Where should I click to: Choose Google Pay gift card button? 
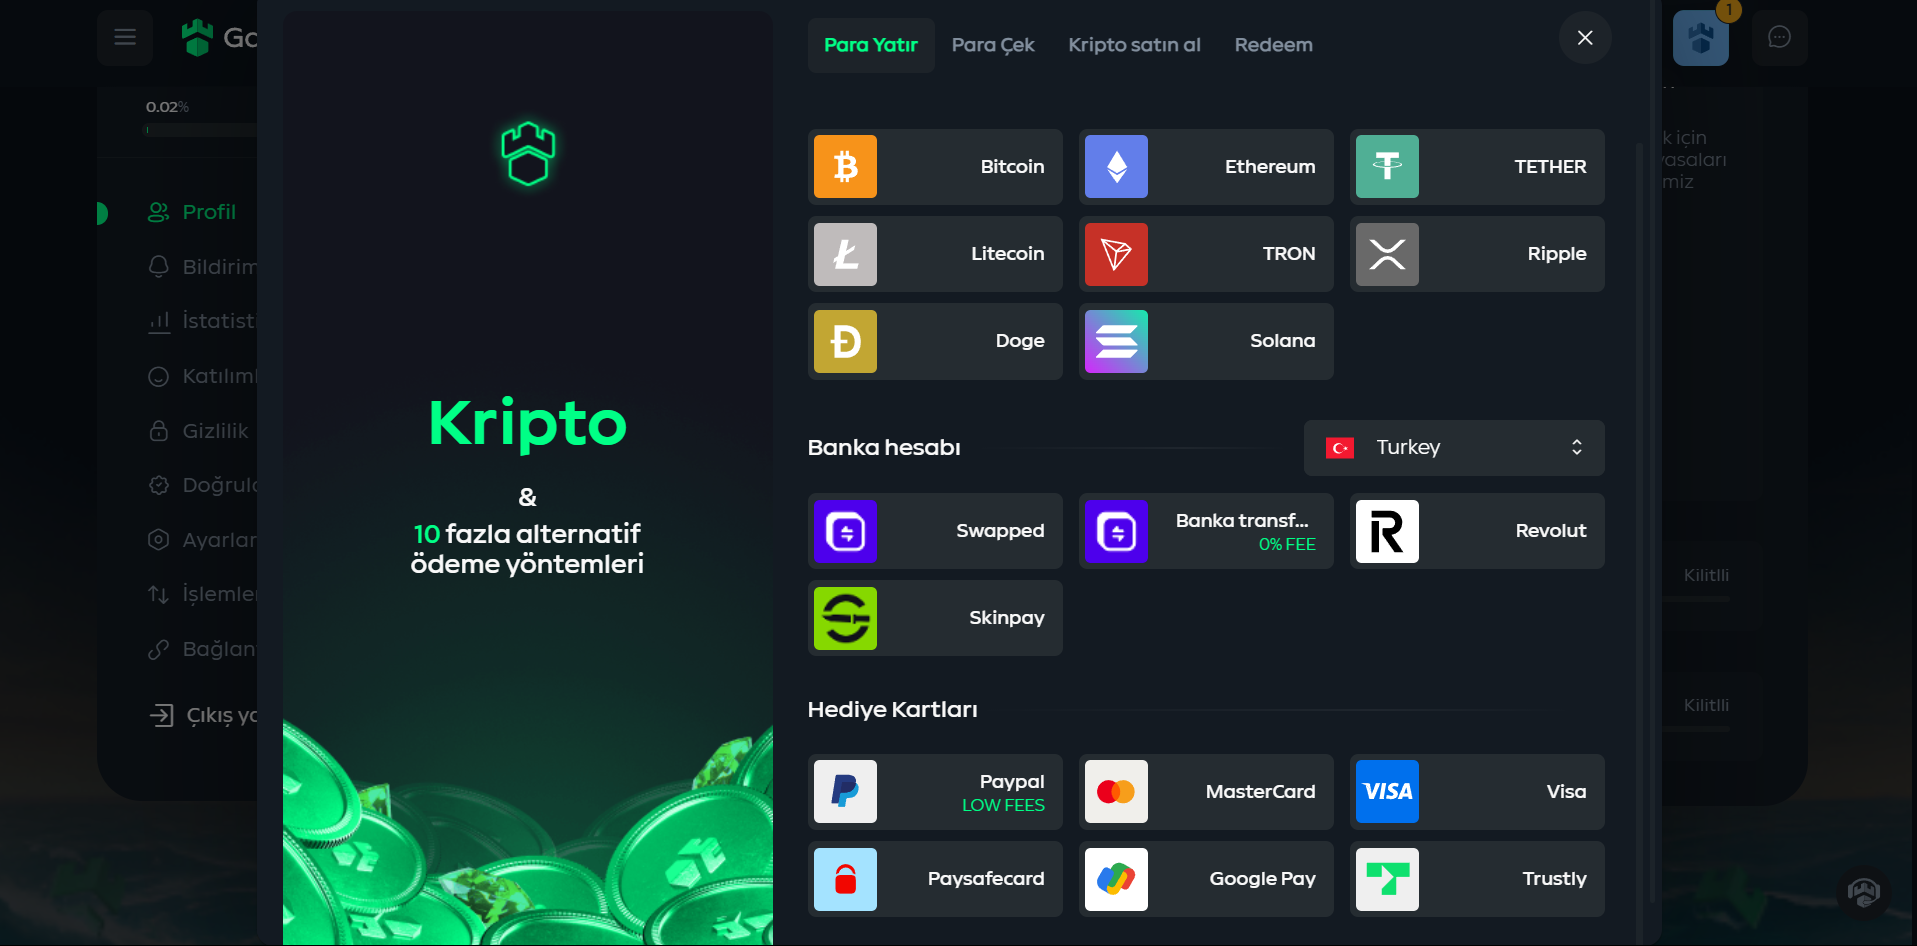[1206, 879]
